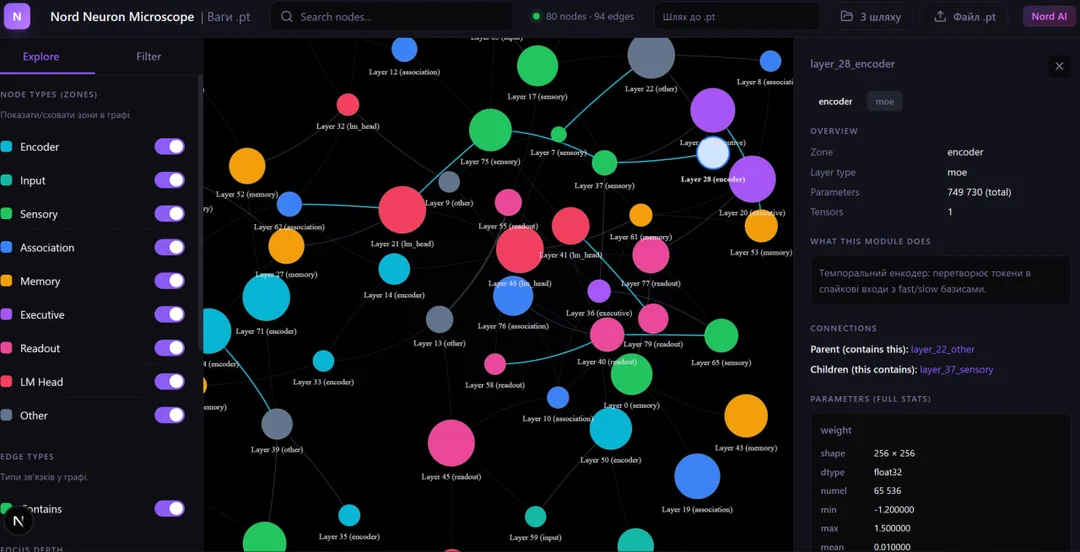The image size is (1080, 552).
Task: Select the Layer 33 (encoder) node
Action: [x=323, y=360]
